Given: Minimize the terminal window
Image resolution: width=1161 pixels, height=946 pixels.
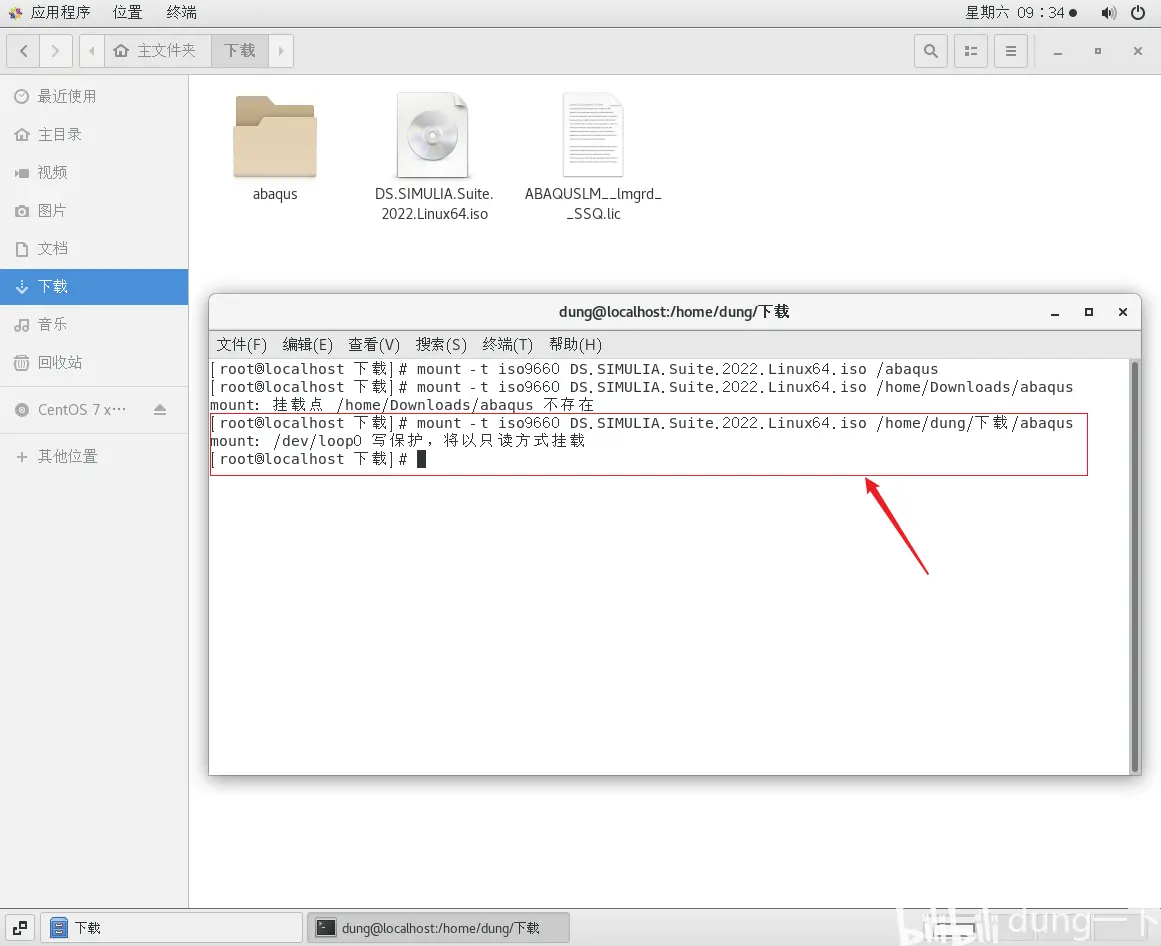Looking at the screenshot, I should [1055, 312].
